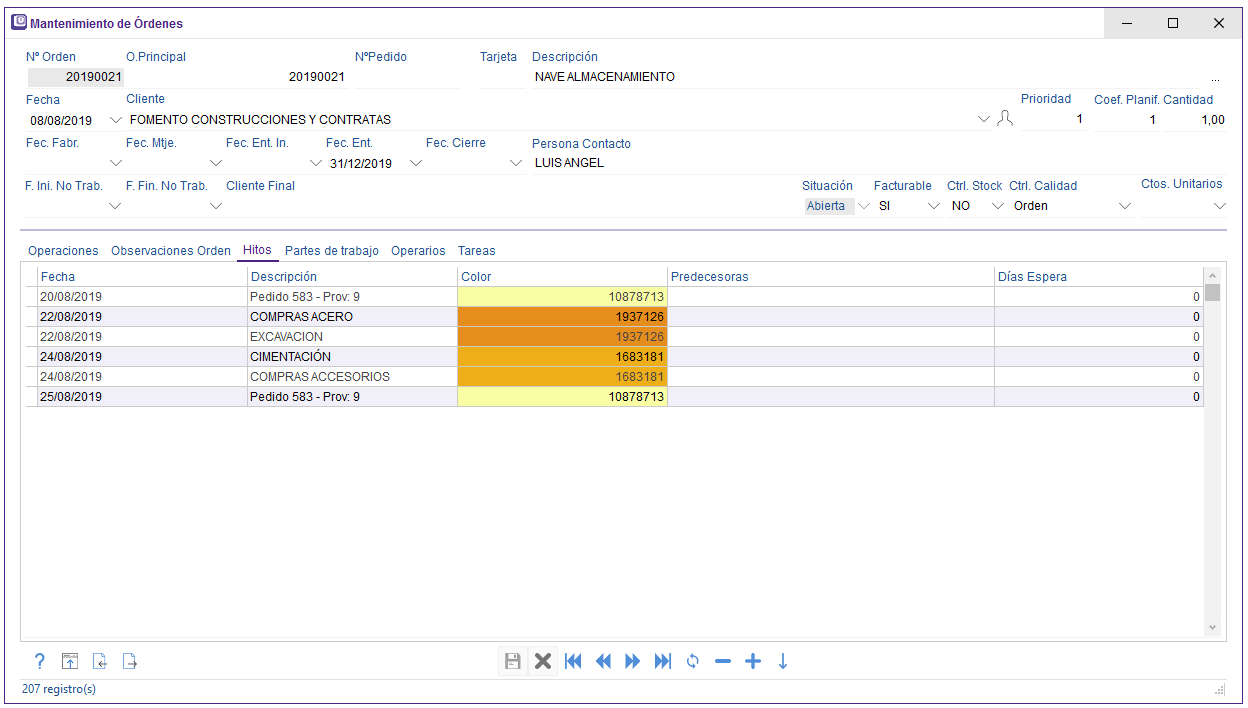Click the save floppy disk icon
Image resolution: width=1248 pixels, height=708 pixels.
click(512, 661)
